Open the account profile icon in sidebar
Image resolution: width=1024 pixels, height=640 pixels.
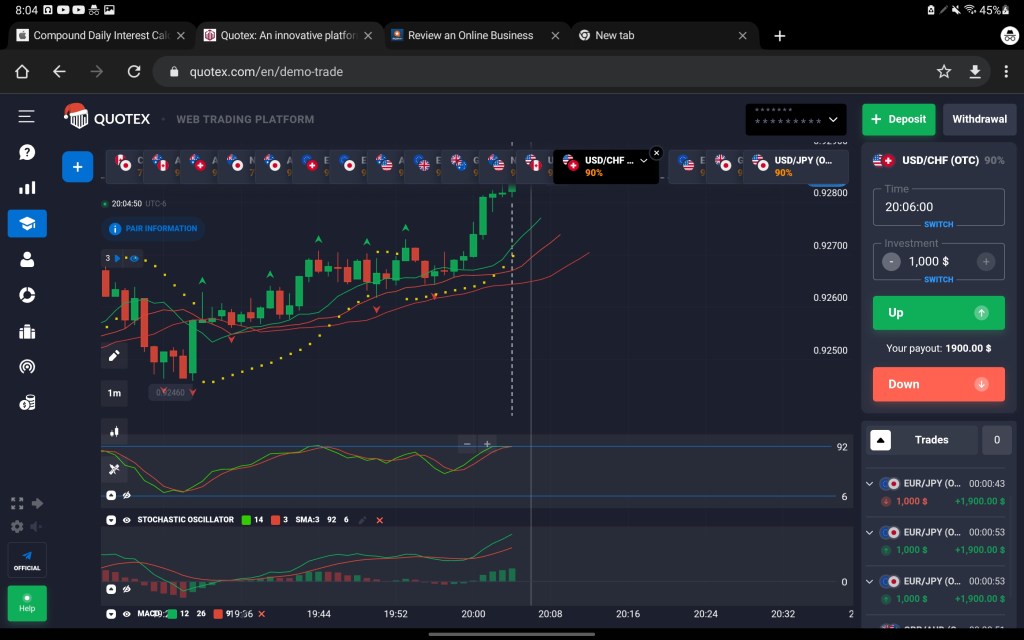coord(27,259)
